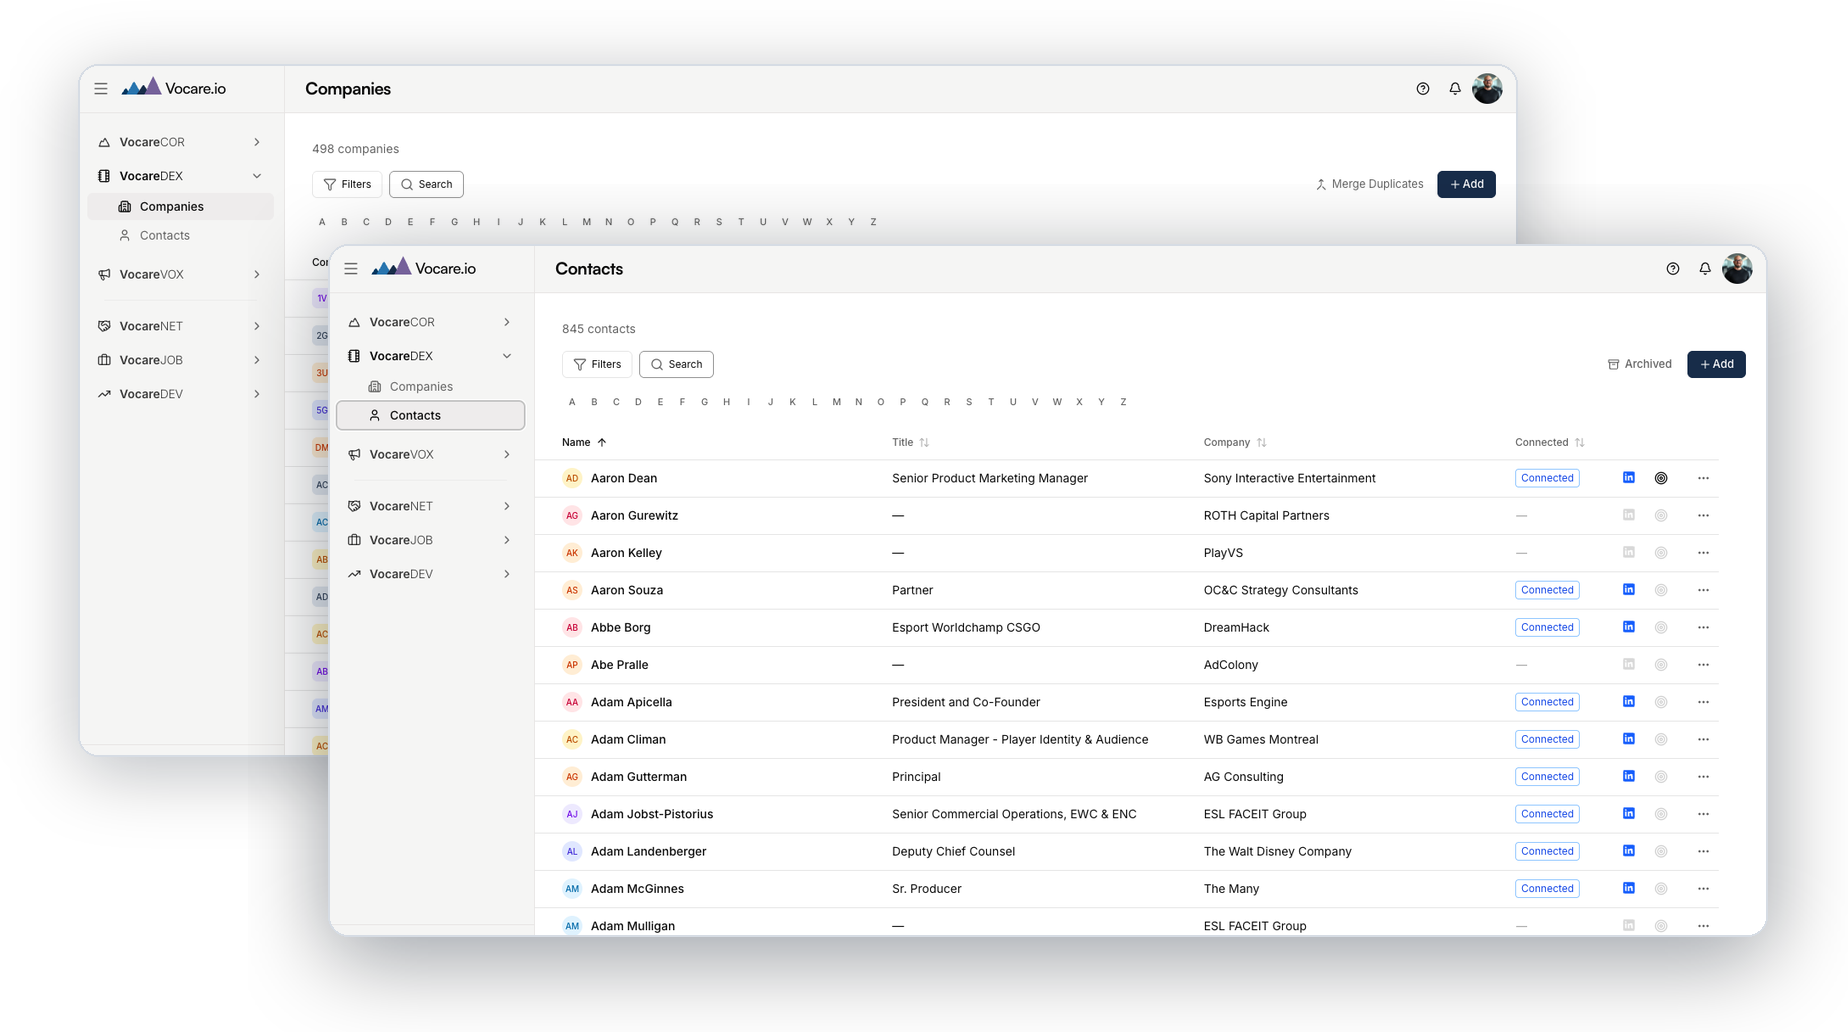Image resolution: width=1848 pixels, height=1032 pixels.
Task: Open Filters in Companies window
Action: tap(347, 184)
